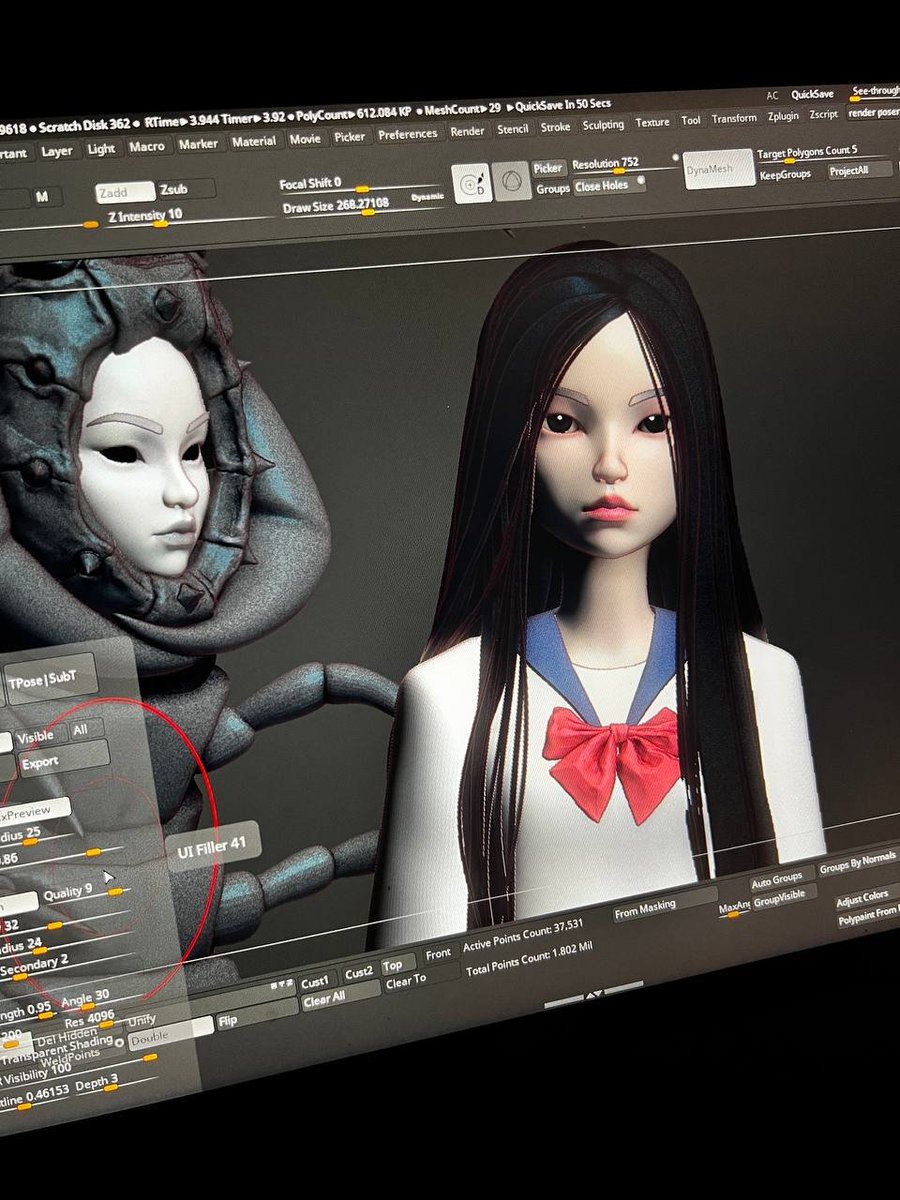Click the Top view button

pos(397,966)
